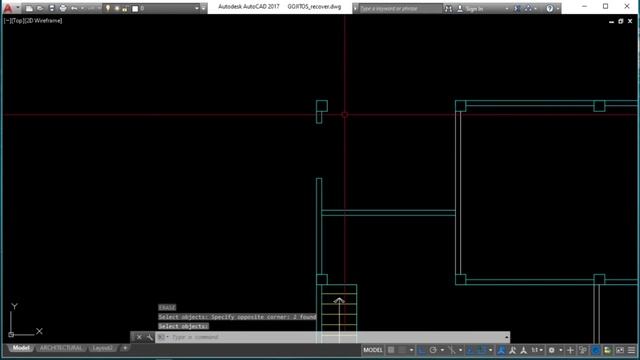Open object snap settings dropdown
Screen dimensions: 640x360
(x=491, y=350)
